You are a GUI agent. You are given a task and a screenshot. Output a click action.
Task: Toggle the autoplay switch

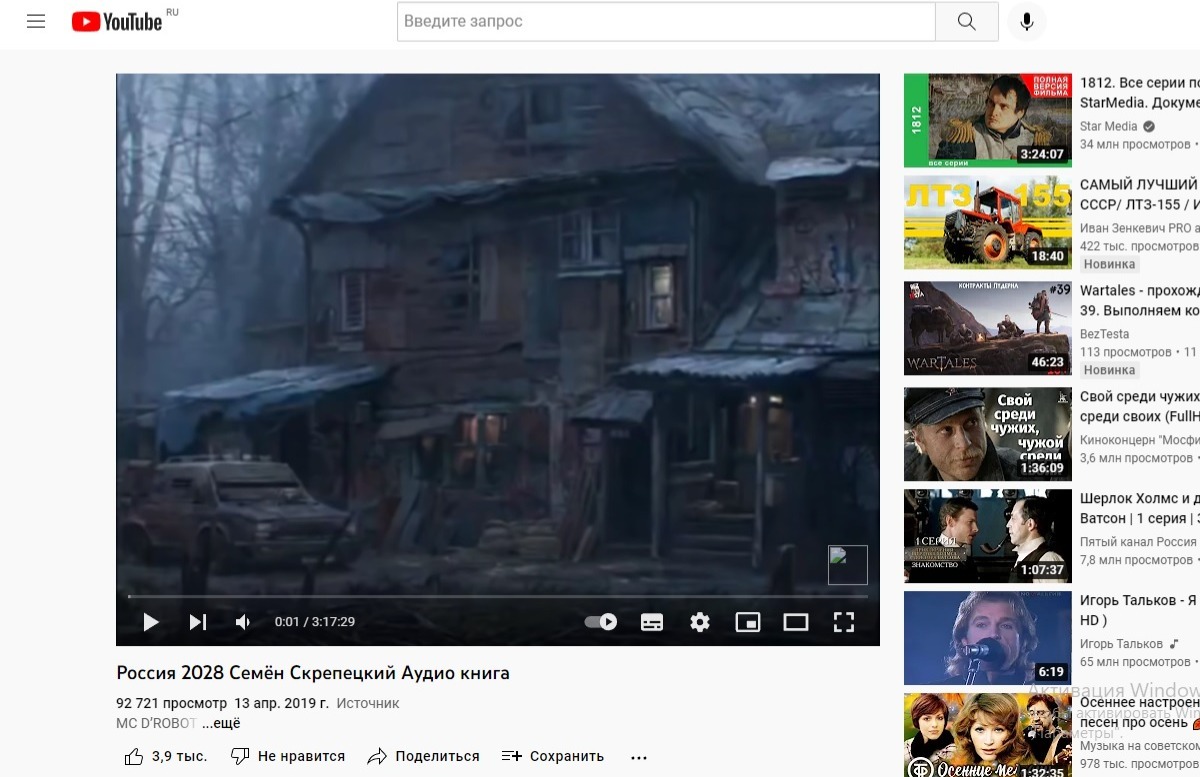coord(601,622)
